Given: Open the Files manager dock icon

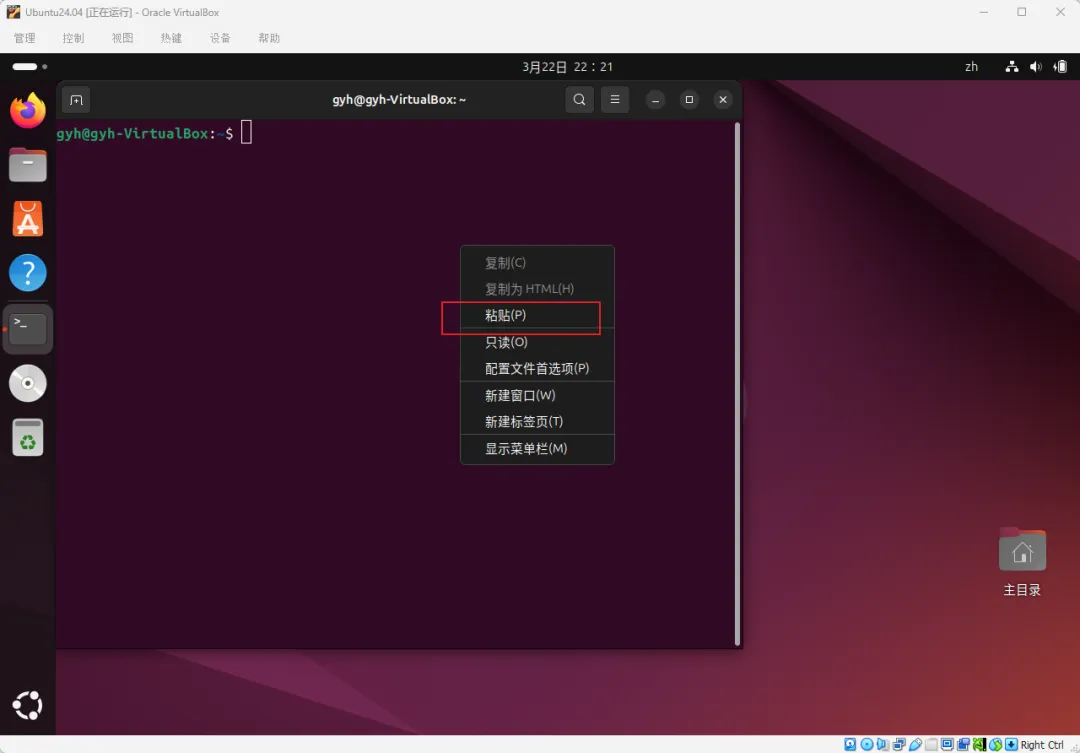Looking at the screenshot, I should [28, 165].
